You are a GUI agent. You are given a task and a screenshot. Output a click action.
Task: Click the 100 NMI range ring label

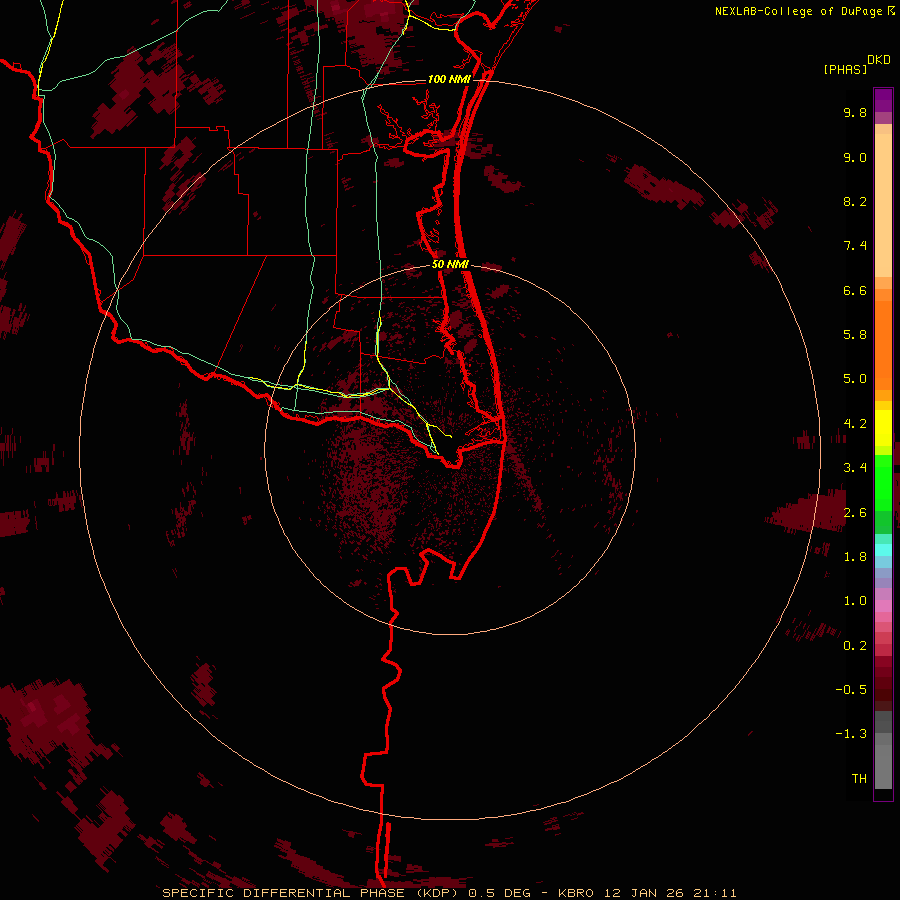click(449, 79)
